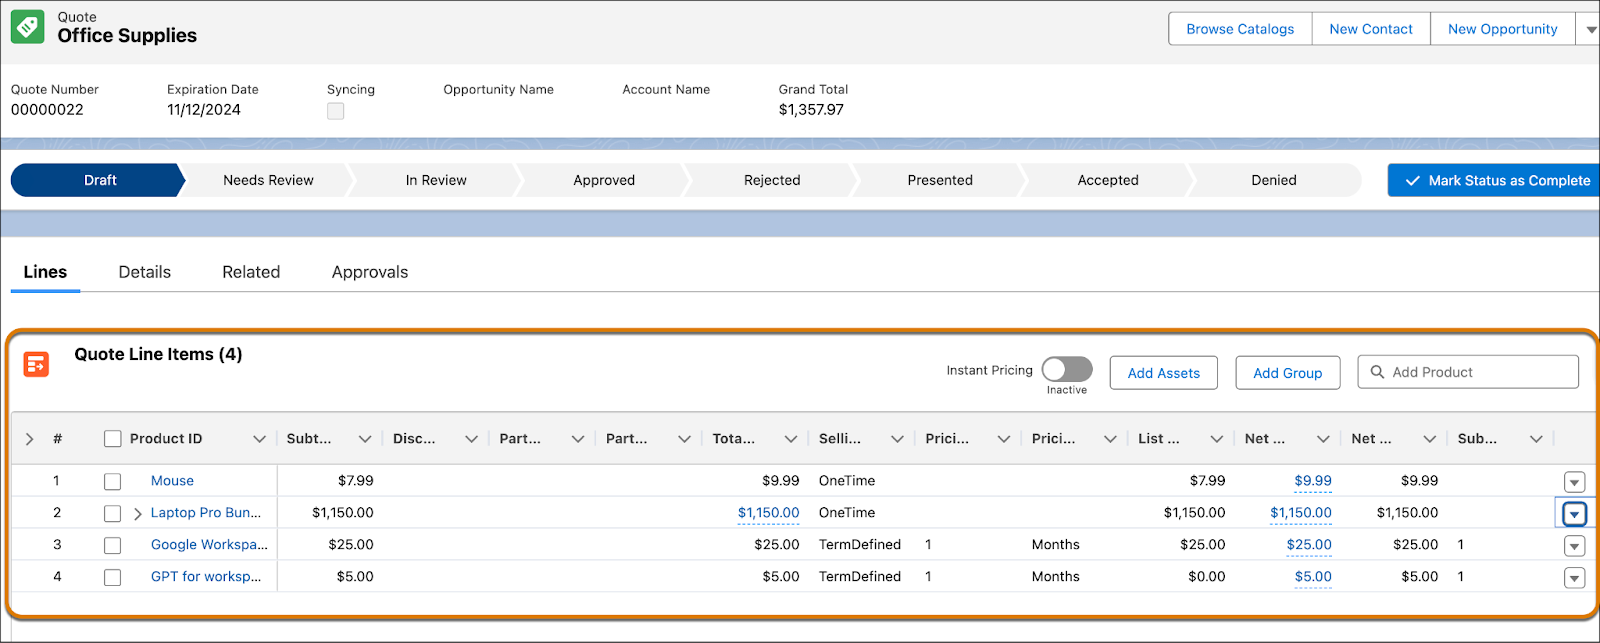The image size is (1600, 643).
Task: Select the GPT for workspace row checkbox
Action: (x=113, y=578)
